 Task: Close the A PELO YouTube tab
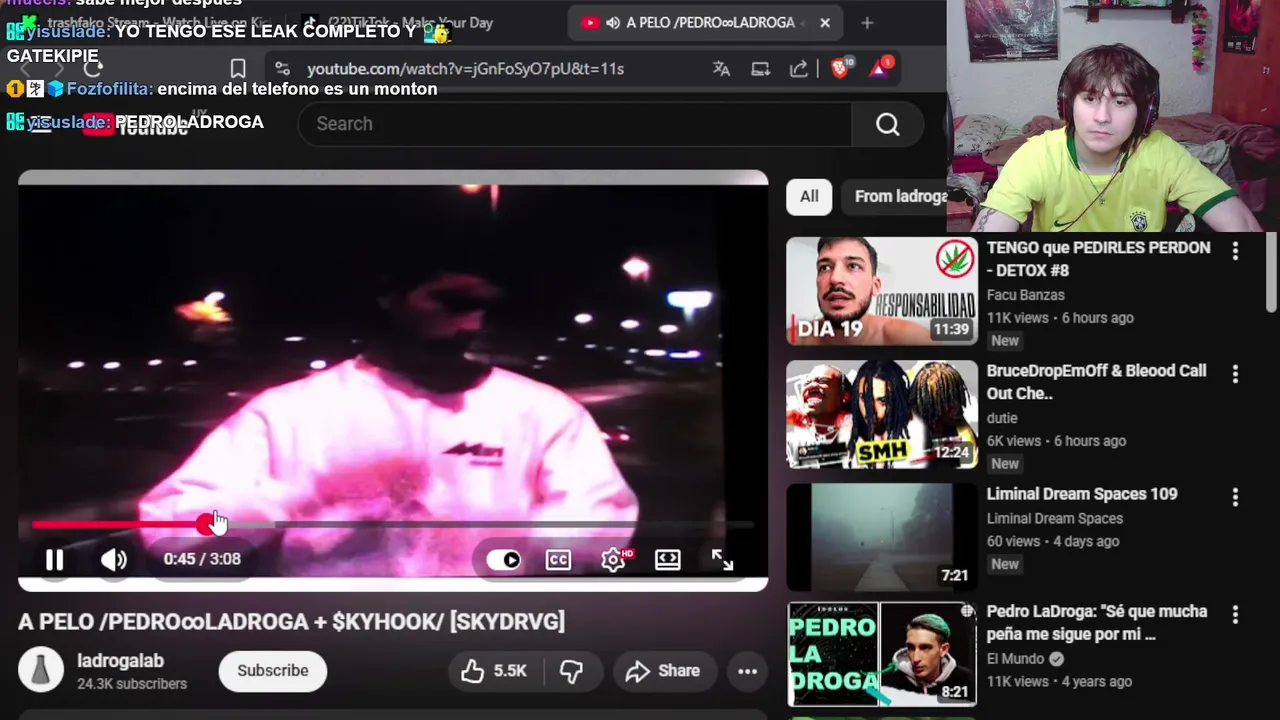tap(825, 23)
